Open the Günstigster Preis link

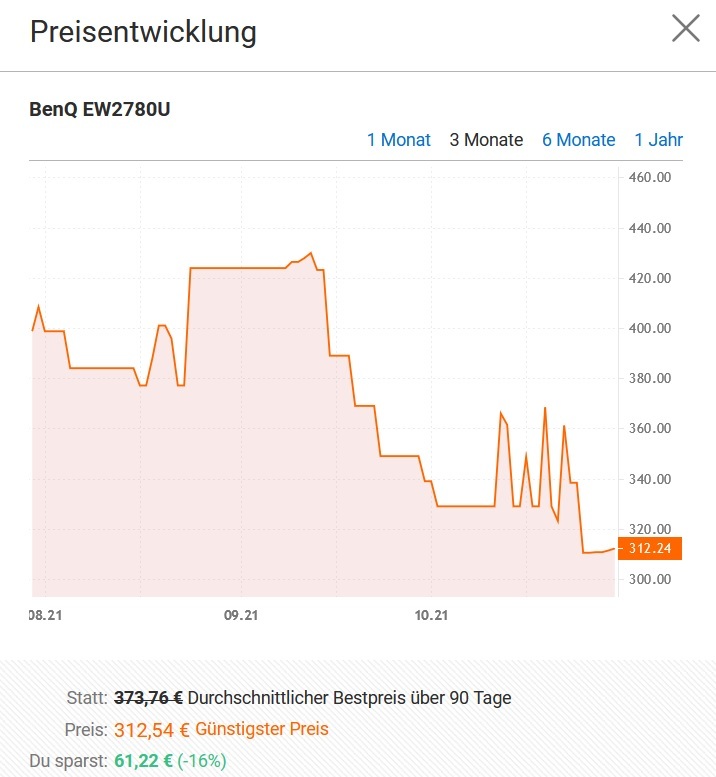coord(262,729)
